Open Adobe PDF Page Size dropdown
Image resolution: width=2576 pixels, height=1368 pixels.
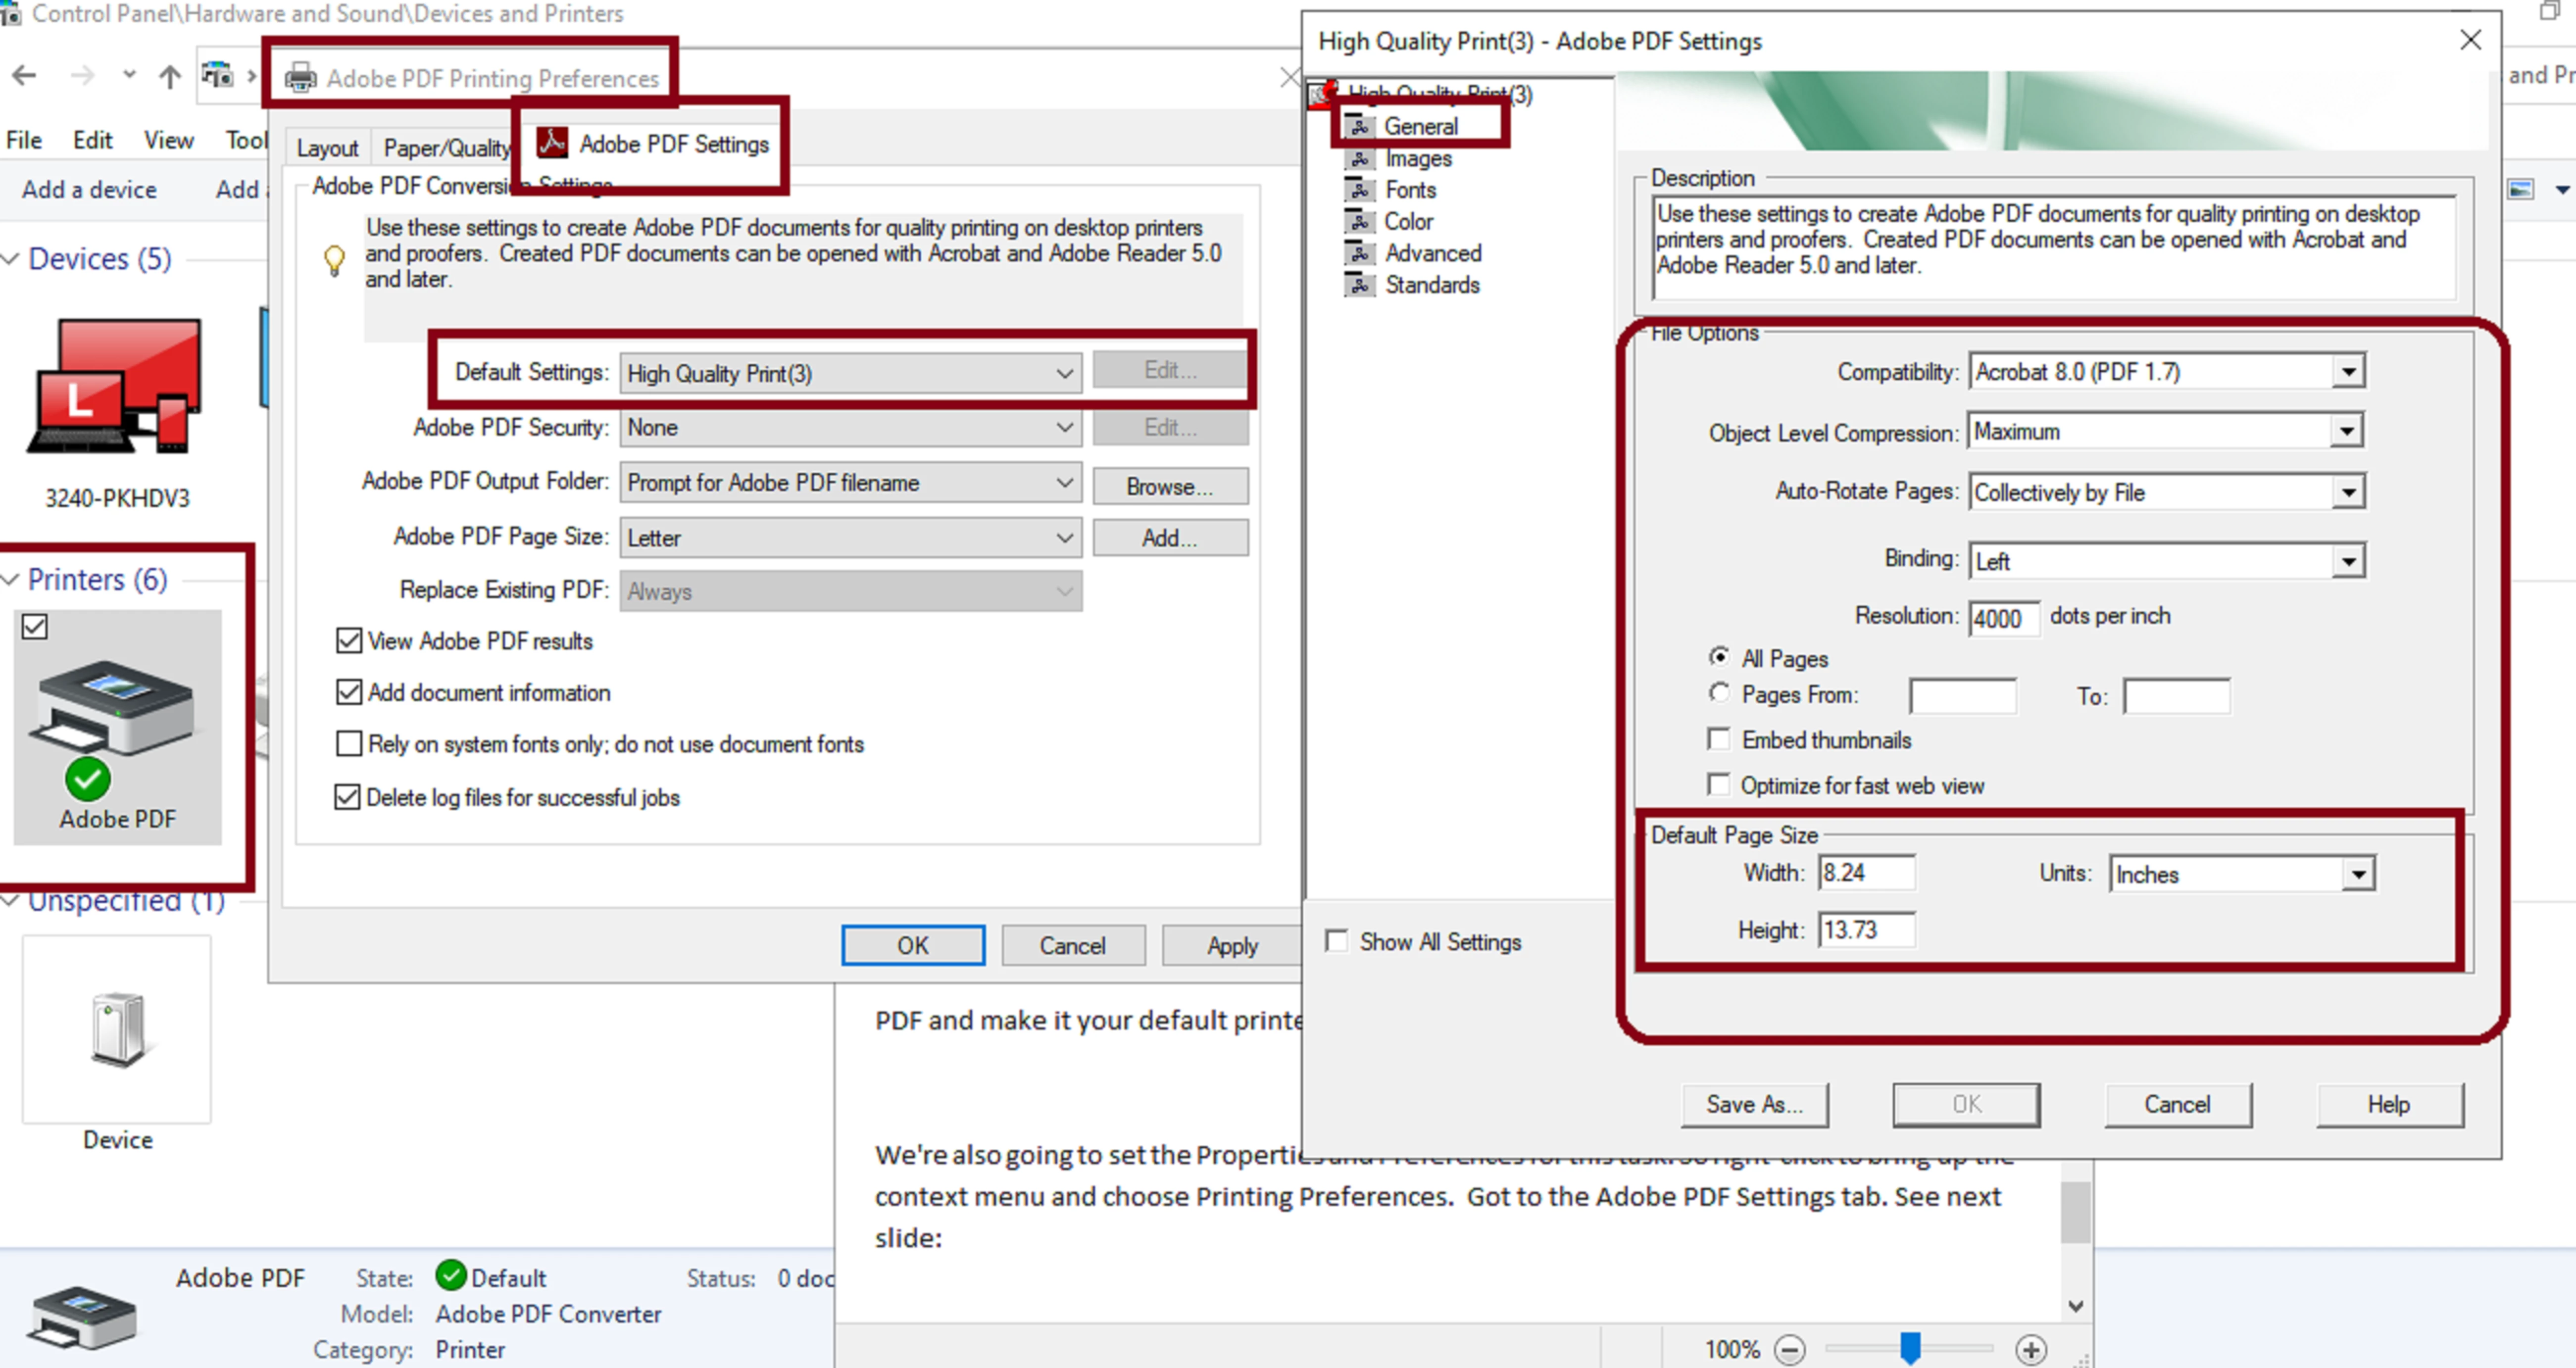pyautogui.click(x=1064, y=538)
